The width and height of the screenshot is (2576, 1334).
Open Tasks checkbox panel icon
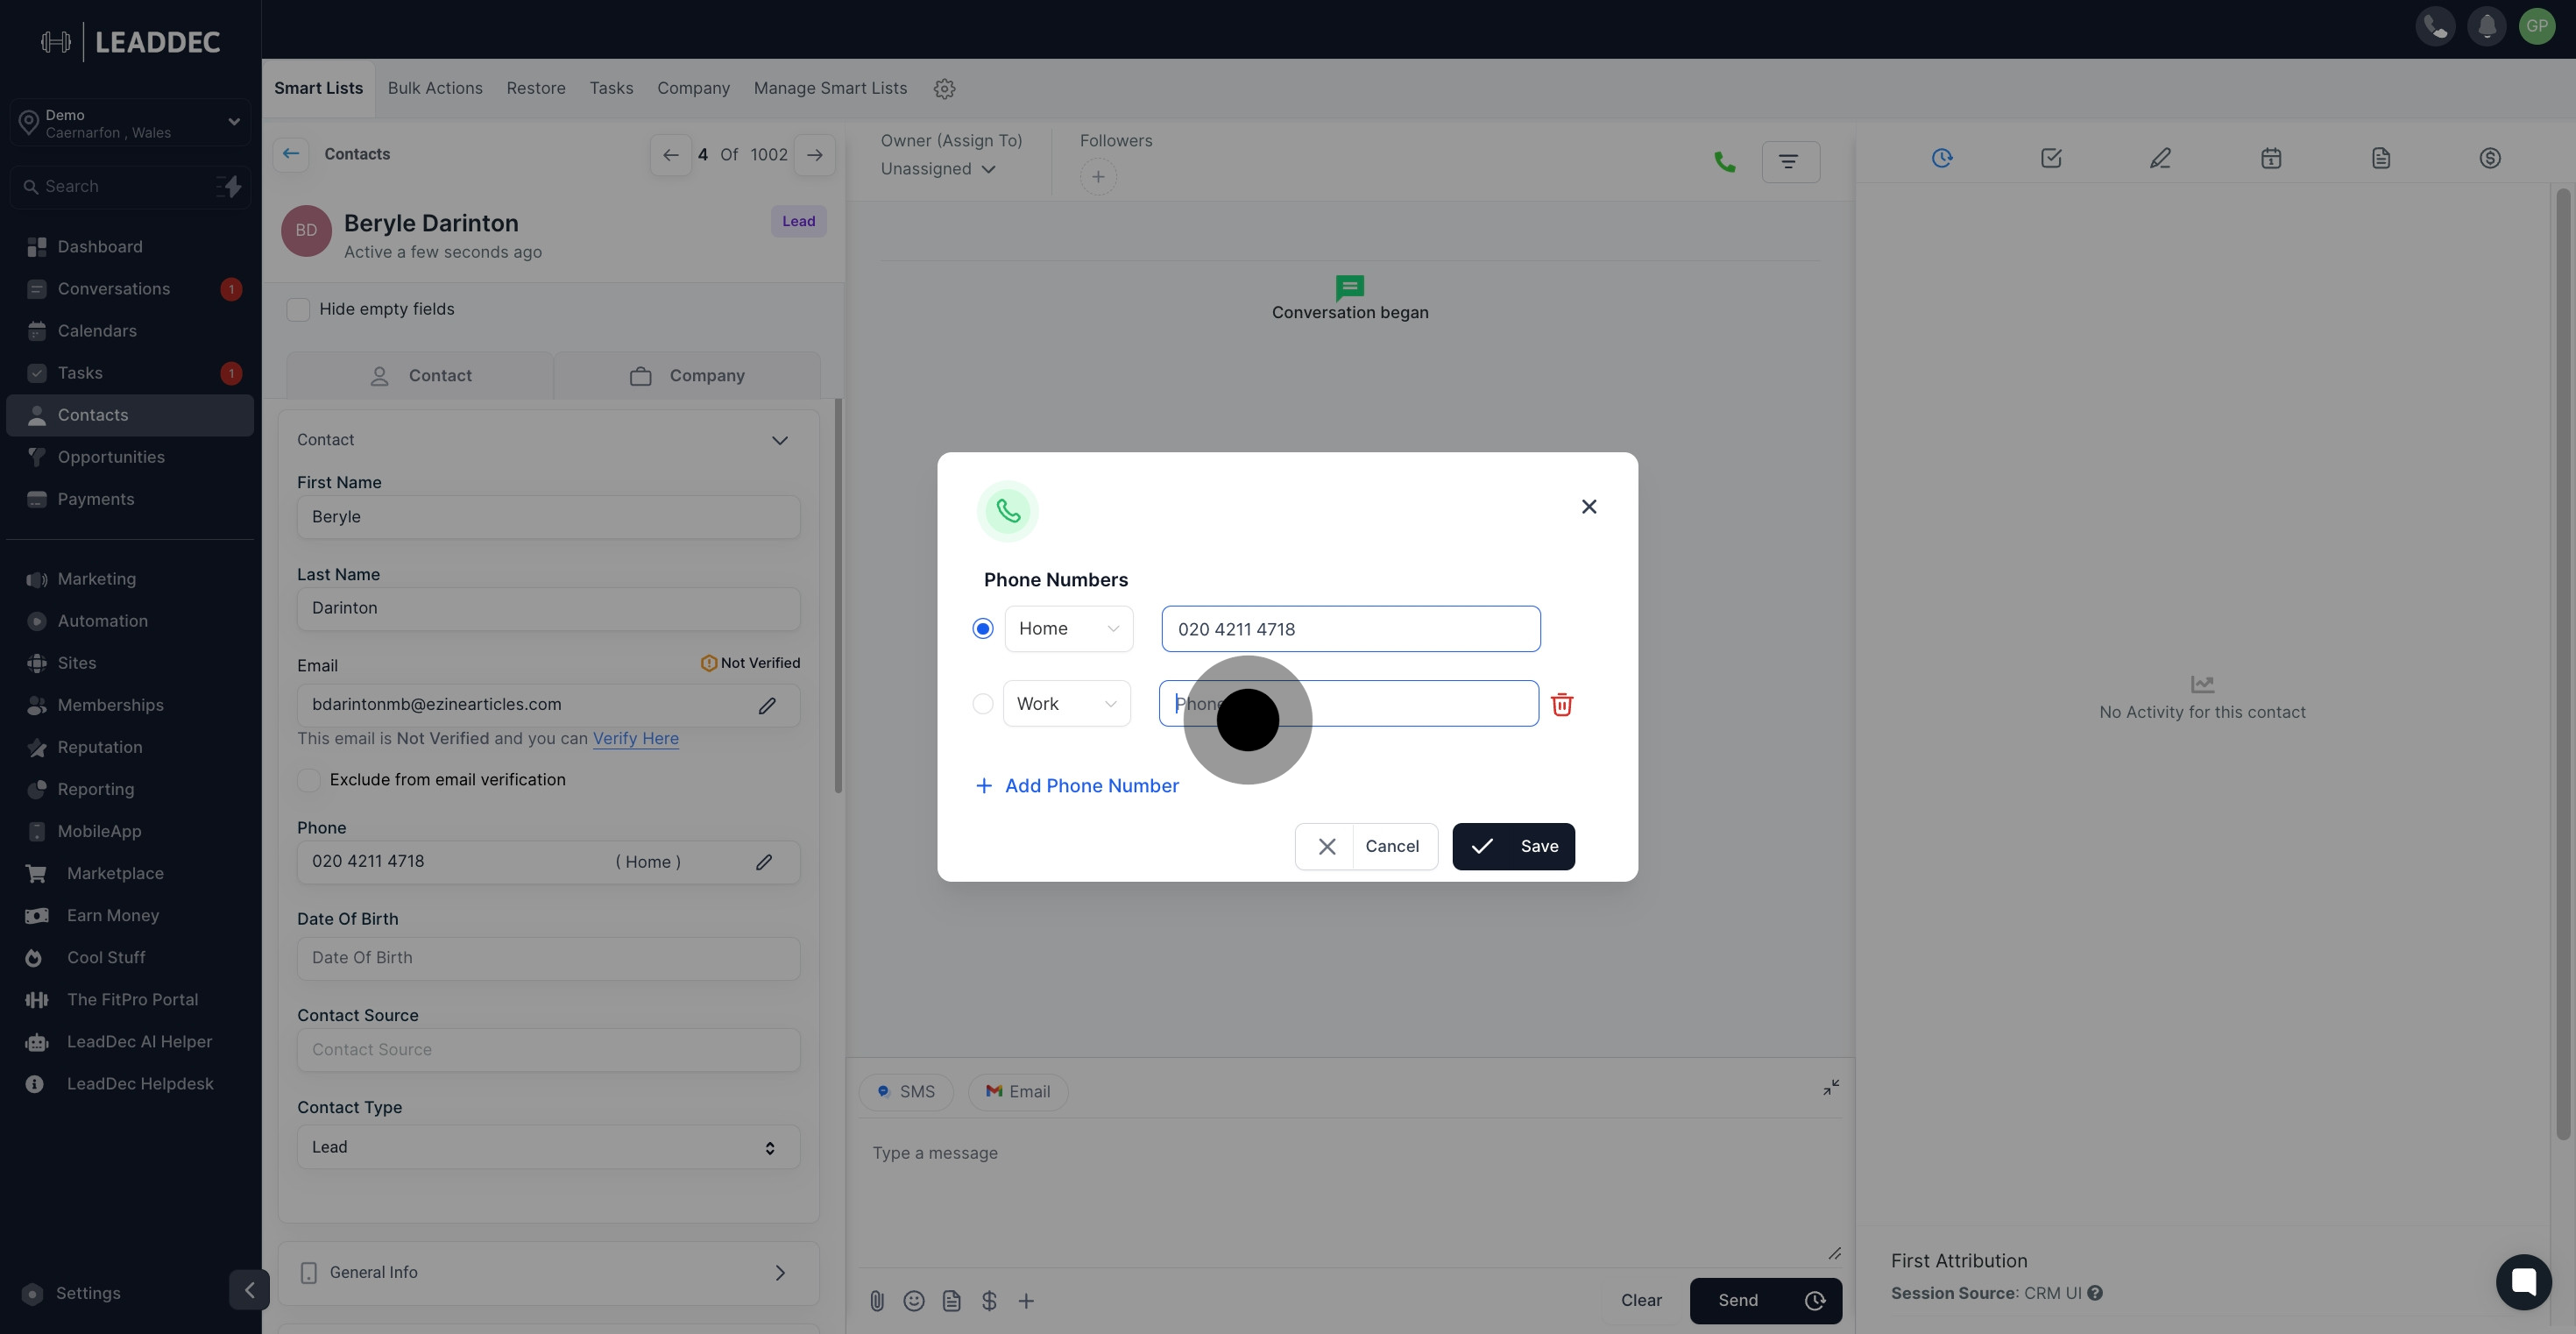[x=2051, y=158]
